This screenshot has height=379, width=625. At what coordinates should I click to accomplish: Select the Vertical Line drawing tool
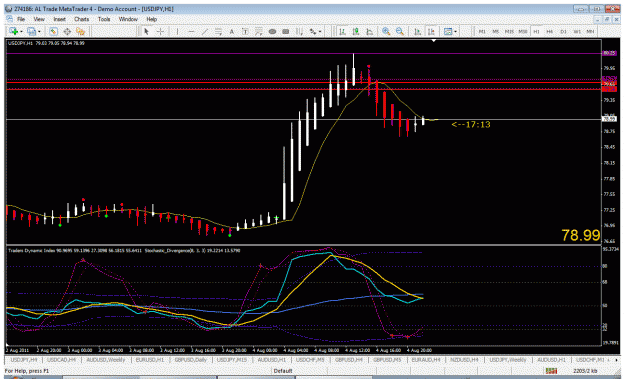(177, 31)
